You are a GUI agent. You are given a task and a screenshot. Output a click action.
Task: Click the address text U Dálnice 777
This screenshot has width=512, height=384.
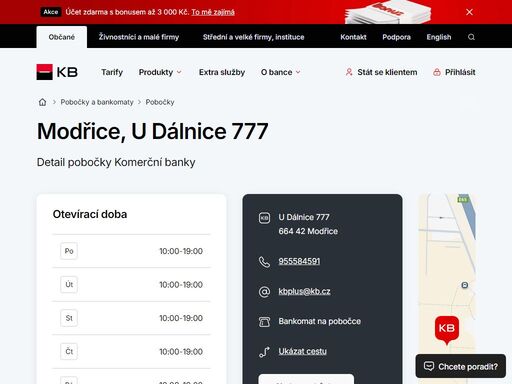(304, 217)
